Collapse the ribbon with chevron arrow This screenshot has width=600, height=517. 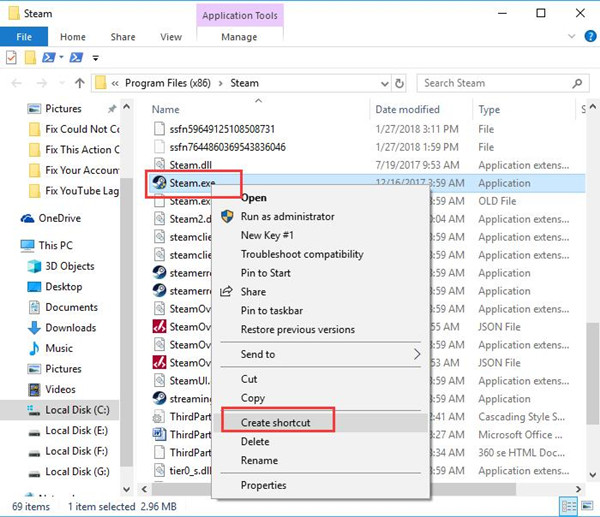point(572,36)
